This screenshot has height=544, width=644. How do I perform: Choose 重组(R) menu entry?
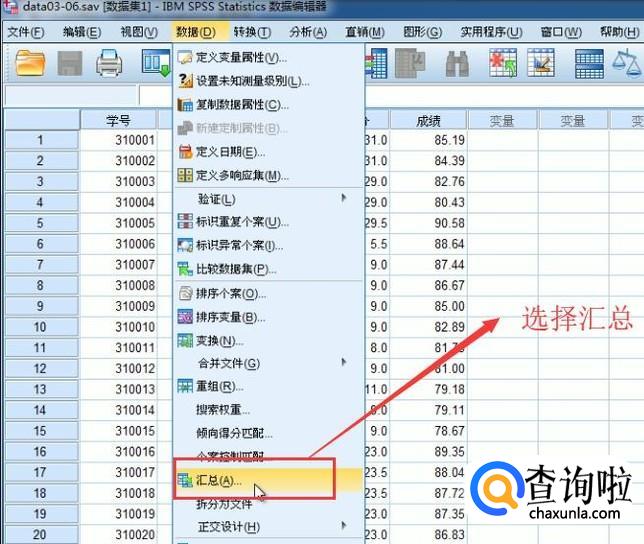tap(269, 386)
